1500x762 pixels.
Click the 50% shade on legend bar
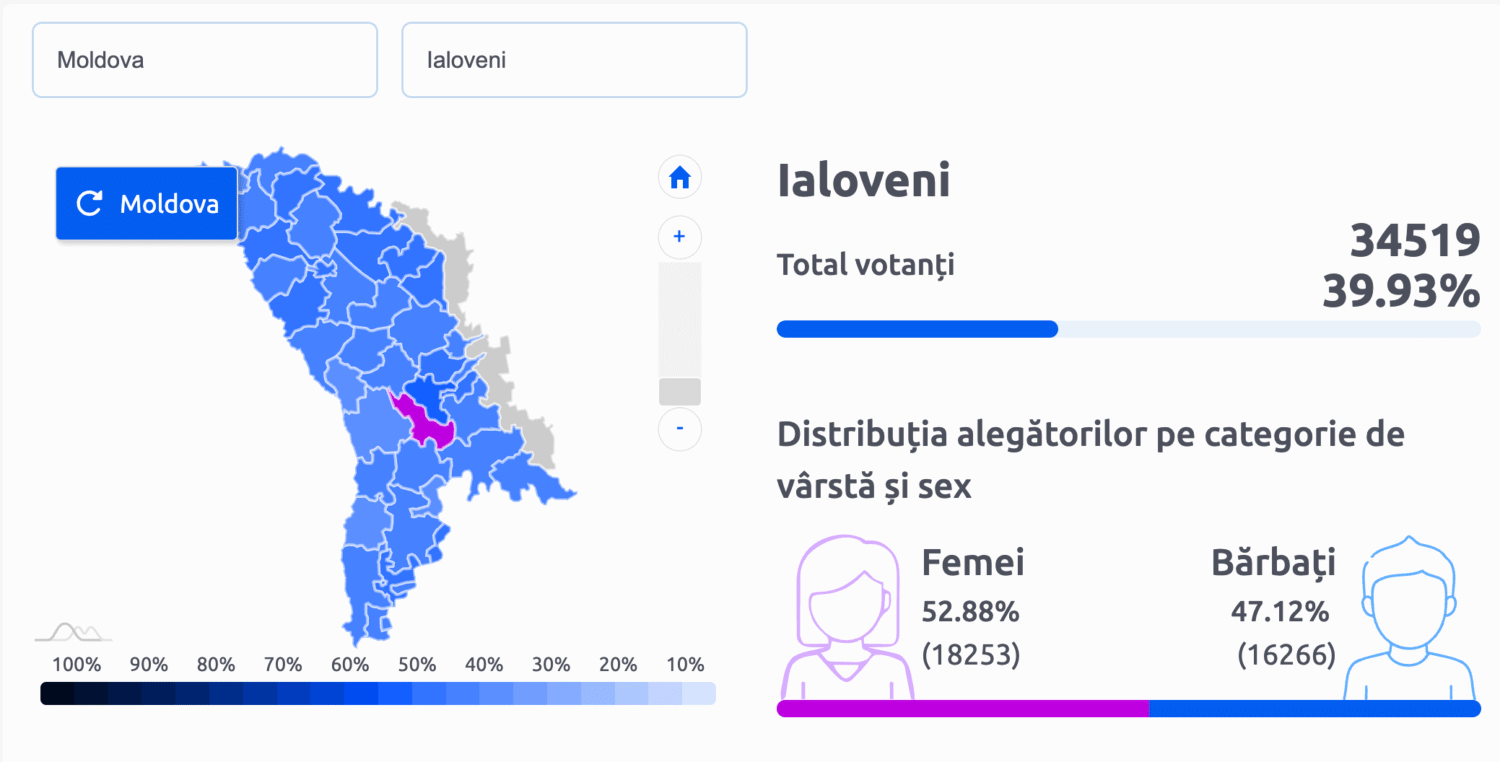point(411,693)
